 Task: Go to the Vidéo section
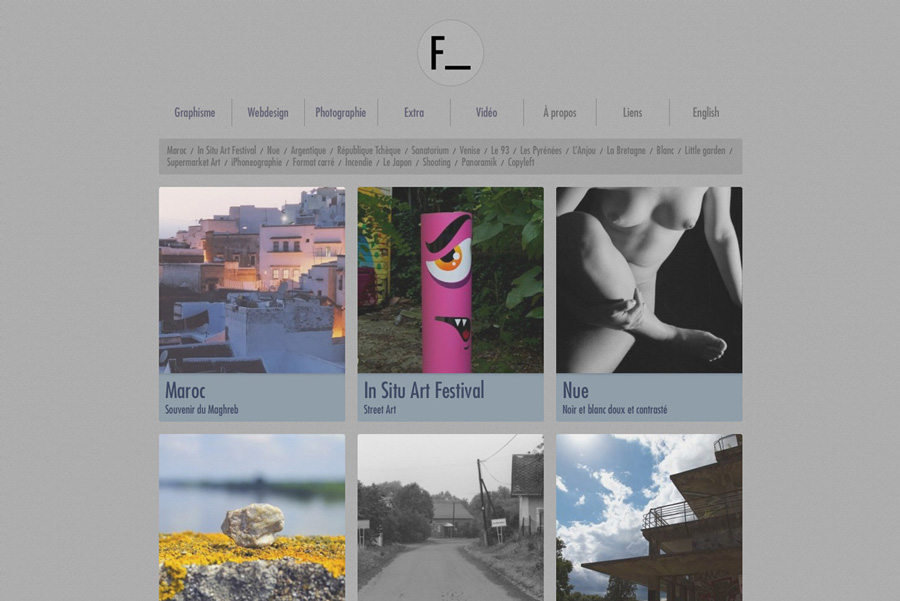coord(486,113)
